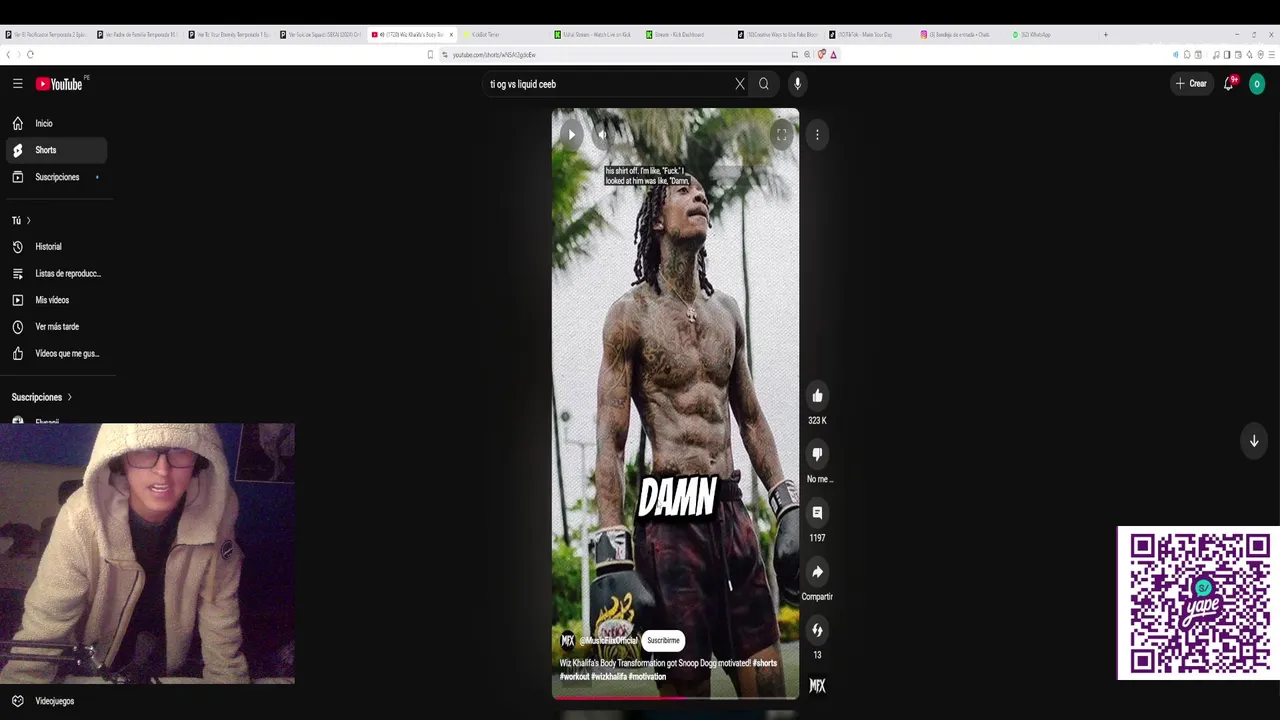Open Videos que me gustan
Image resolution: width=1280 pixels, height=720 pixels.
point(57,353)
